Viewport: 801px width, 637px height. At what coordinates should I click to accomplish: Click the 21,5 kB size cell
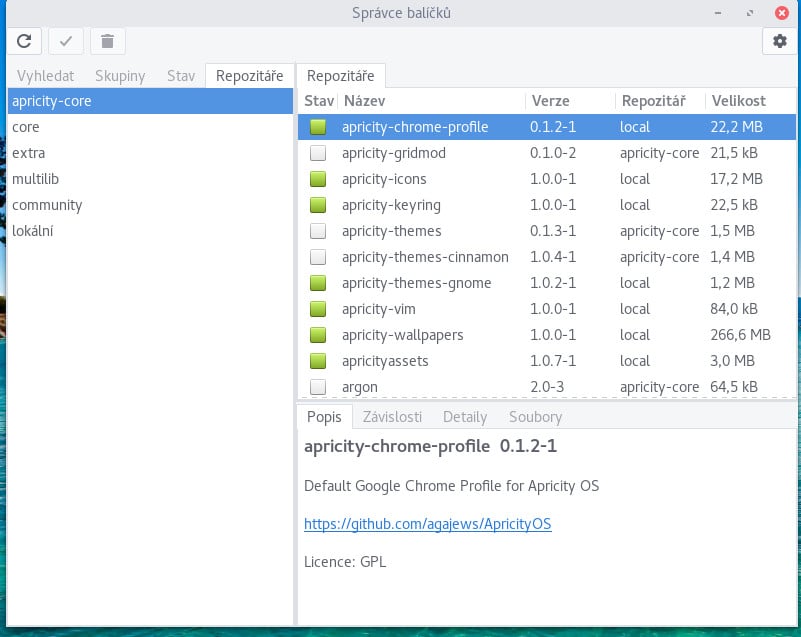point(734,153)
